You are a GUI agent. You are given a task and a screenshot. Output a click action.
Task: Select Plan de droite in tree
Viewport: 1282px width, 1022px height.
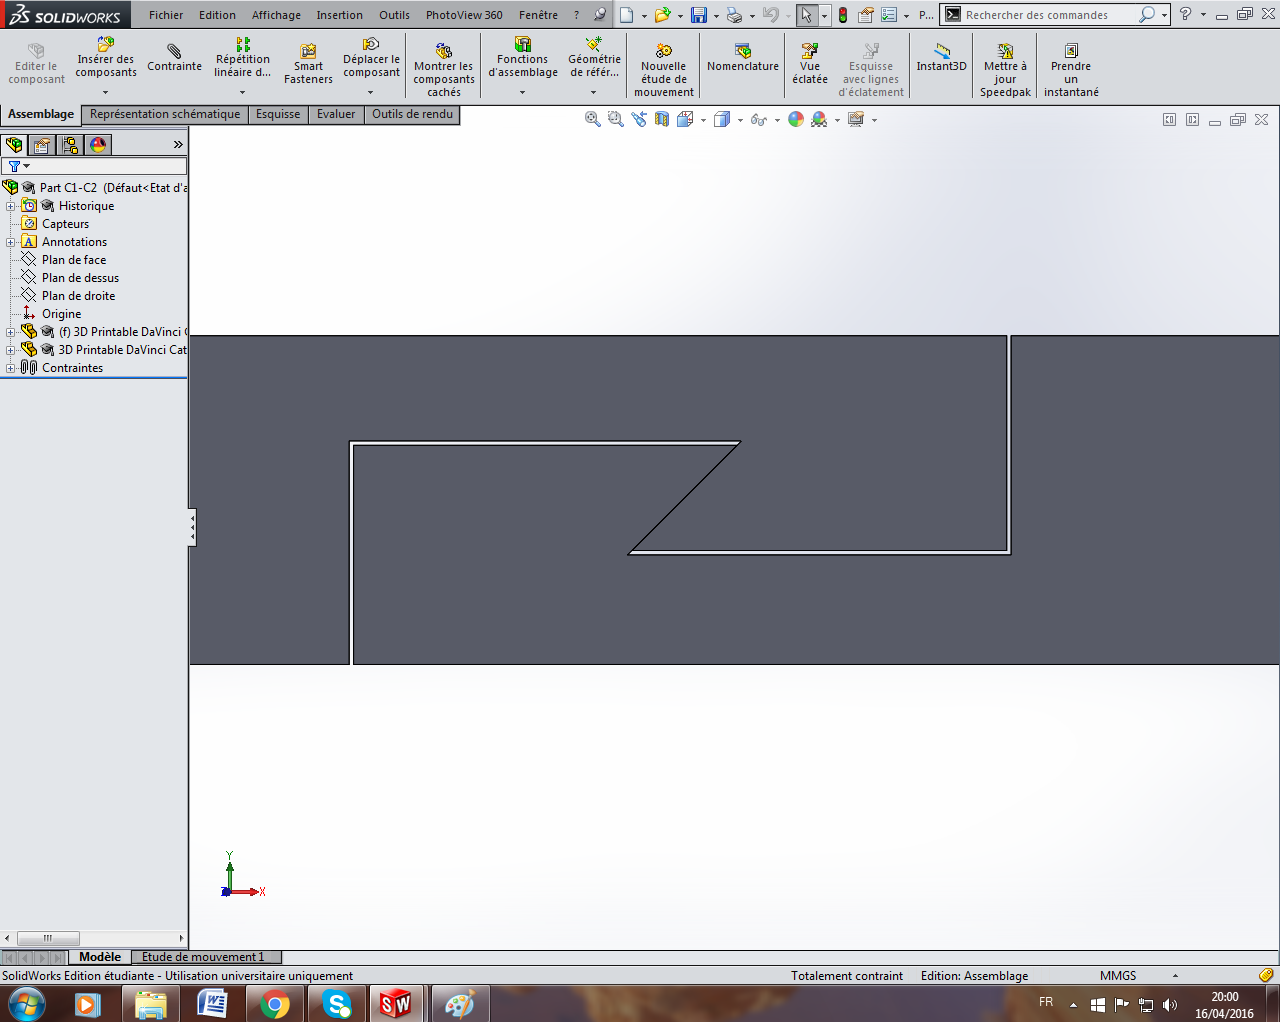click(78, 296)
